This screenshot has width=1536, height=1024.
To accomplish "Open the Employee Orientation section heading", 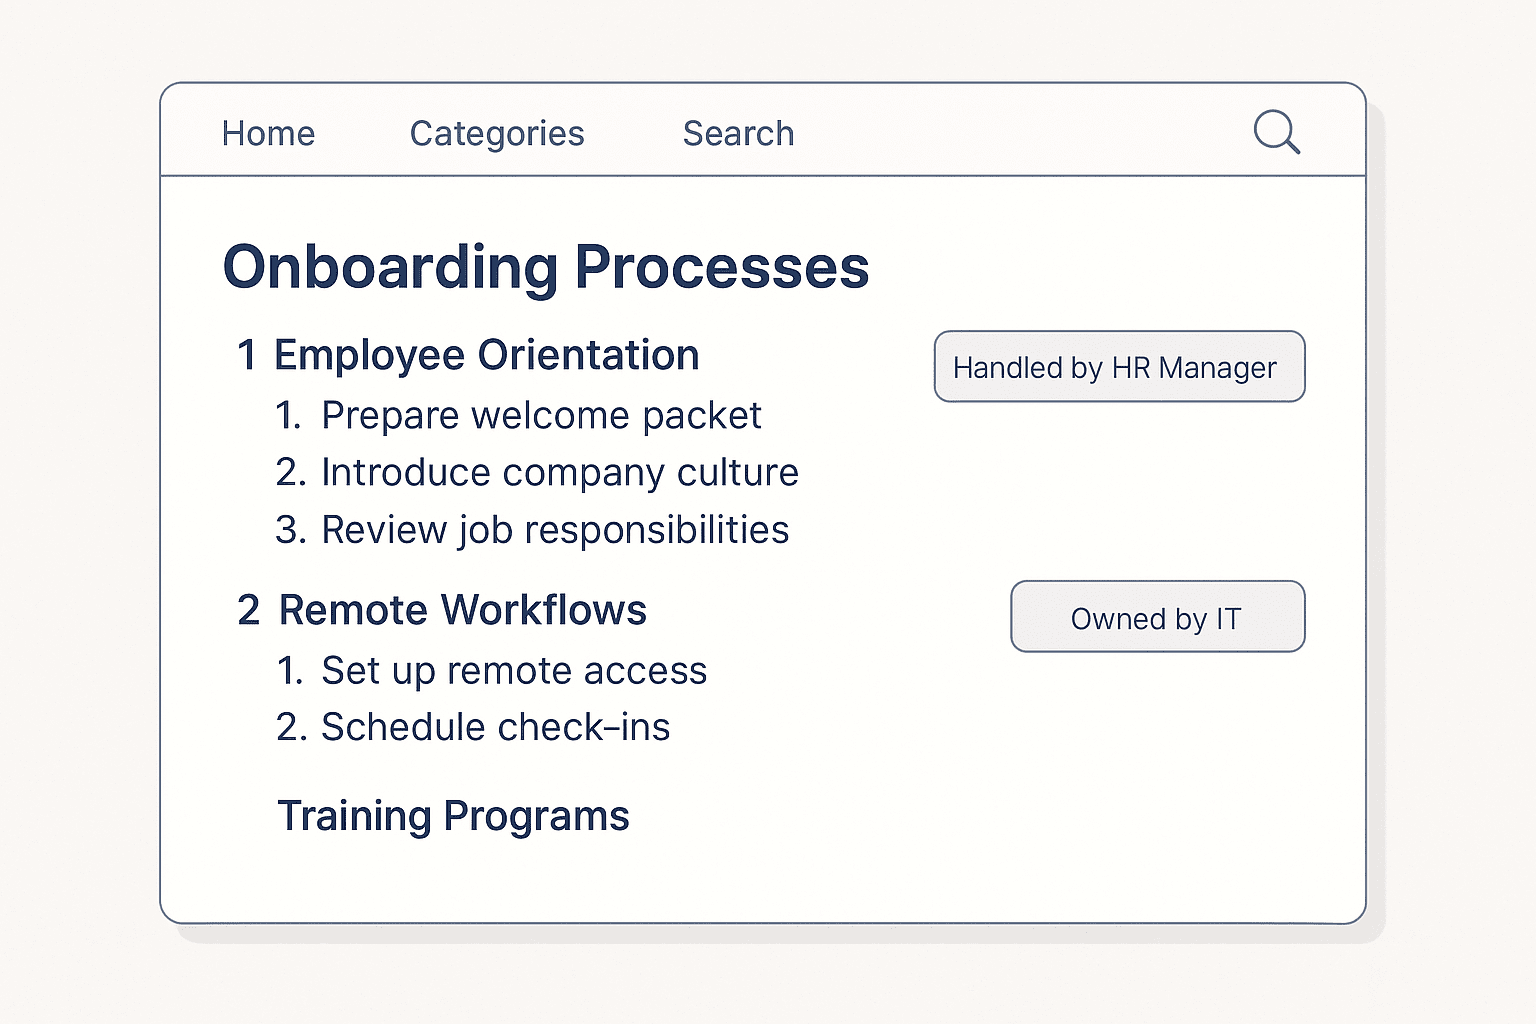I will 486,356.
